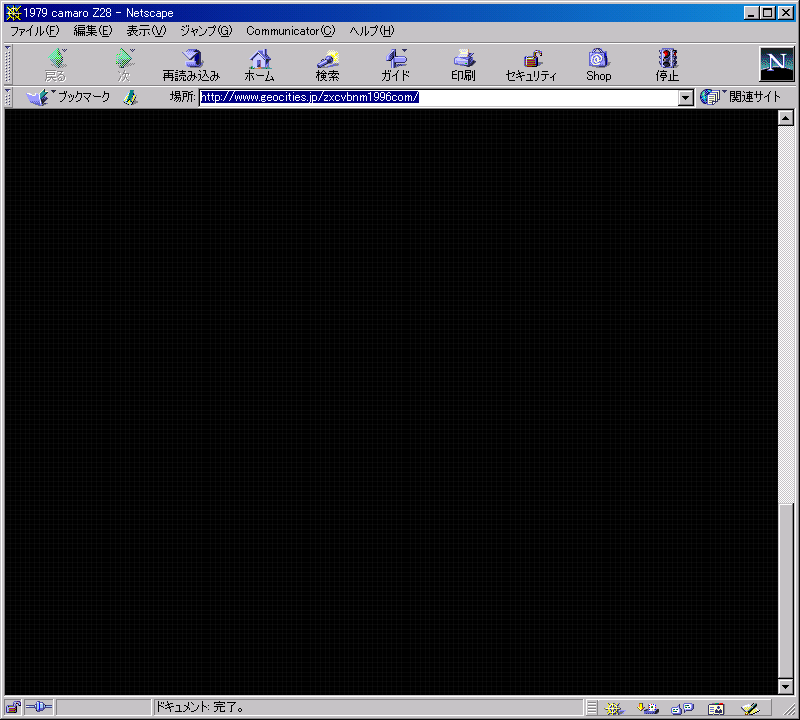Open the ジャンプ(G) menu
This screenshot has width=800, height=720.
[206, 31]
